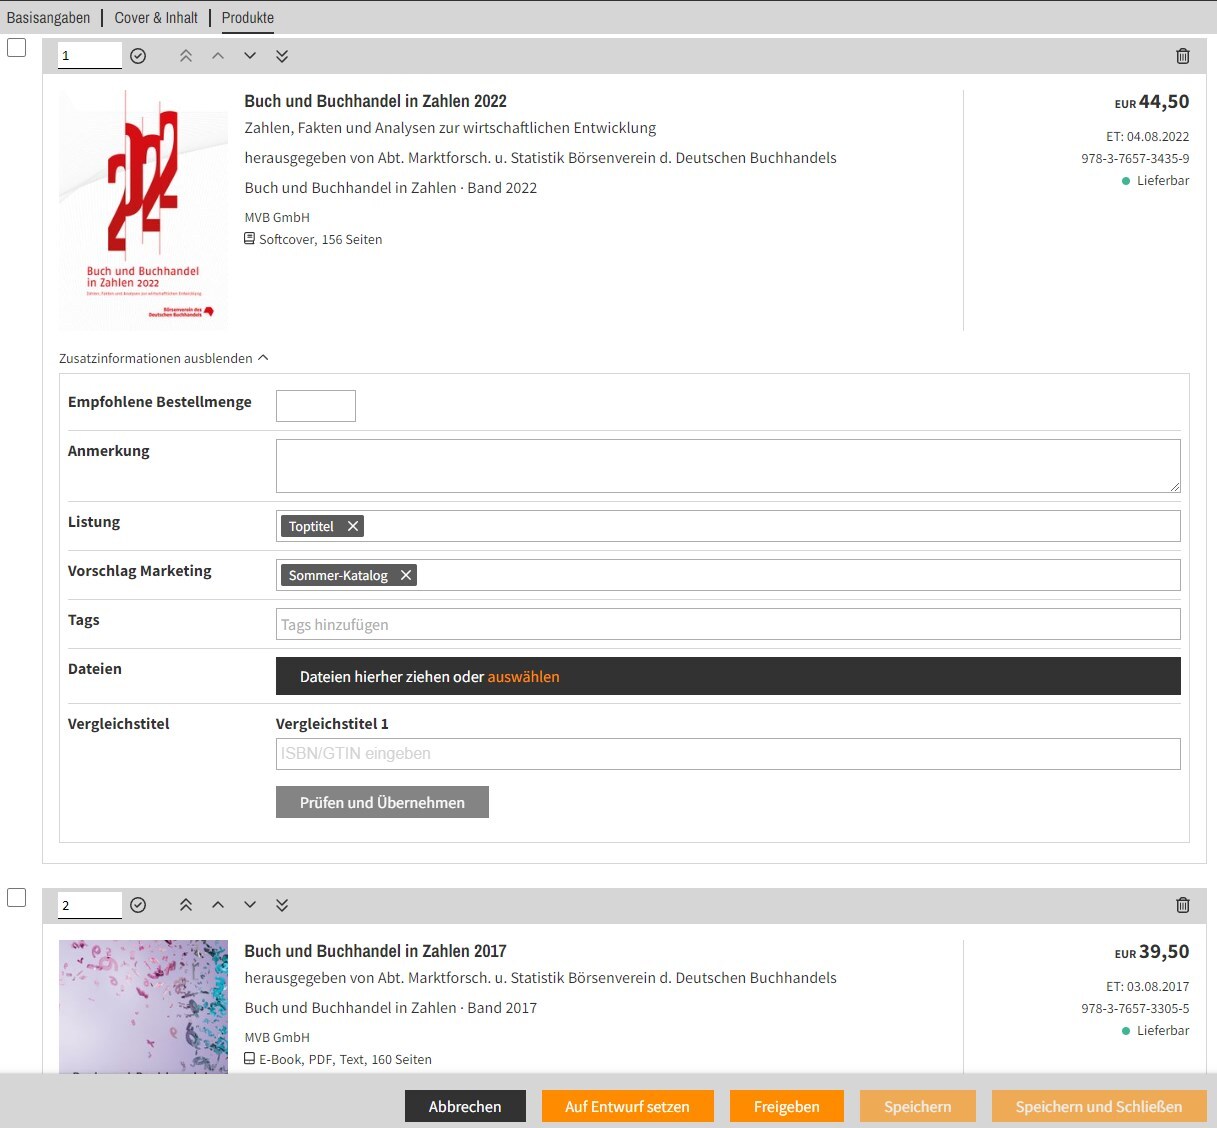Remove the Sommer-Katalog marketing tag

(x=406, y=575)
